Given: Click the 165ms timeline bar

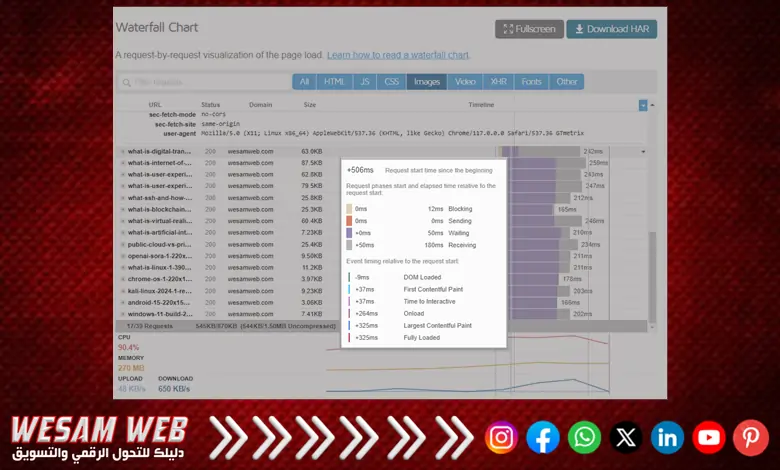Looking at the screenshot, I should point(532,210).
